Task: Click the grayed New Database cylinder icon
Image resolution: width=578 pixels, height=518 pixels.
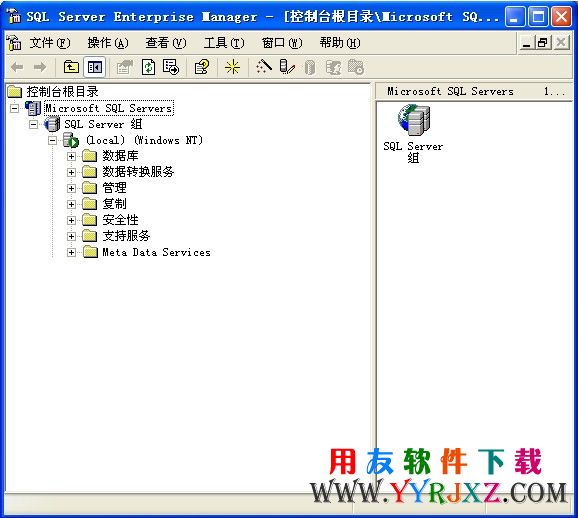Action: pyautogui.click(x=310, y=68)
